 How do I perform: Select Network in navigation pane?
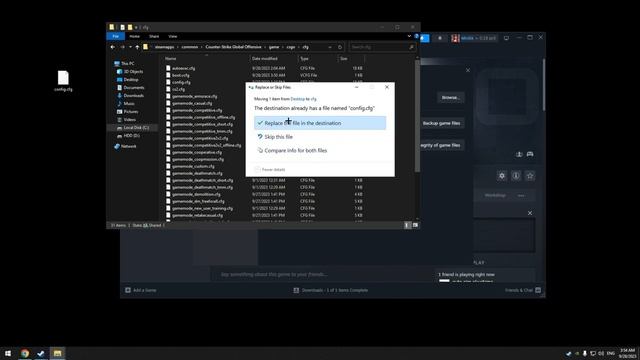pyautogui.click(x=125, y=146)
